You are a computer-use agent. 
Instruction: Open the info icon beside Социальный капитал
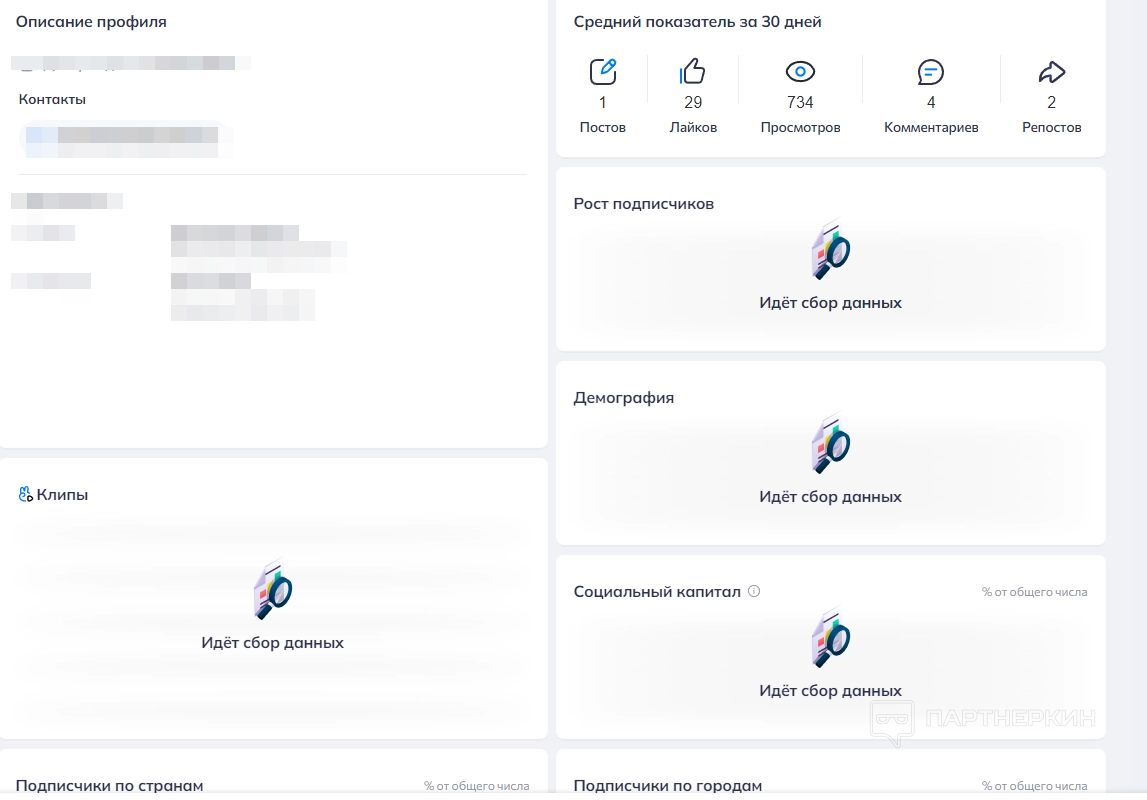(754, 591)
